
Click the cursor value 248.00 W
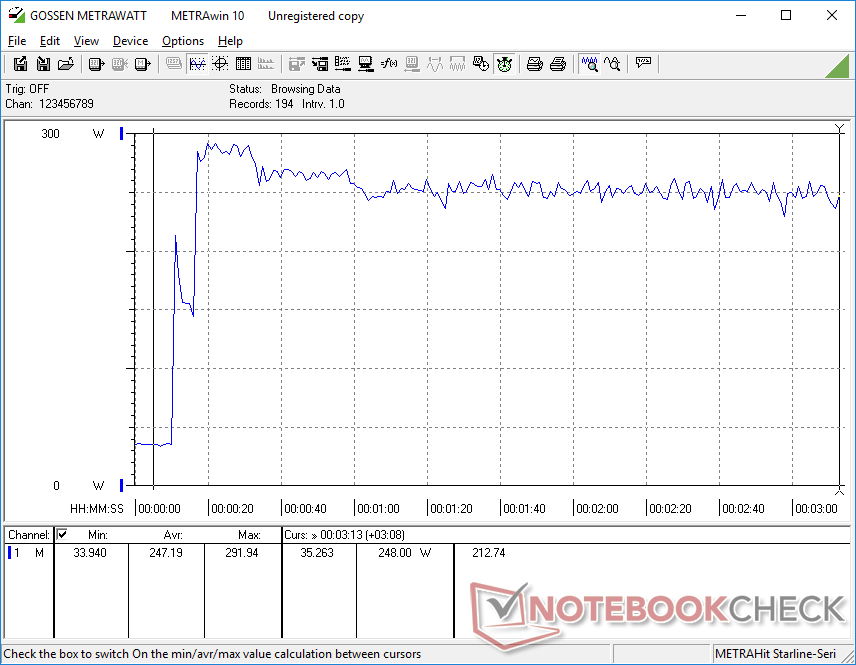point(405,553)
